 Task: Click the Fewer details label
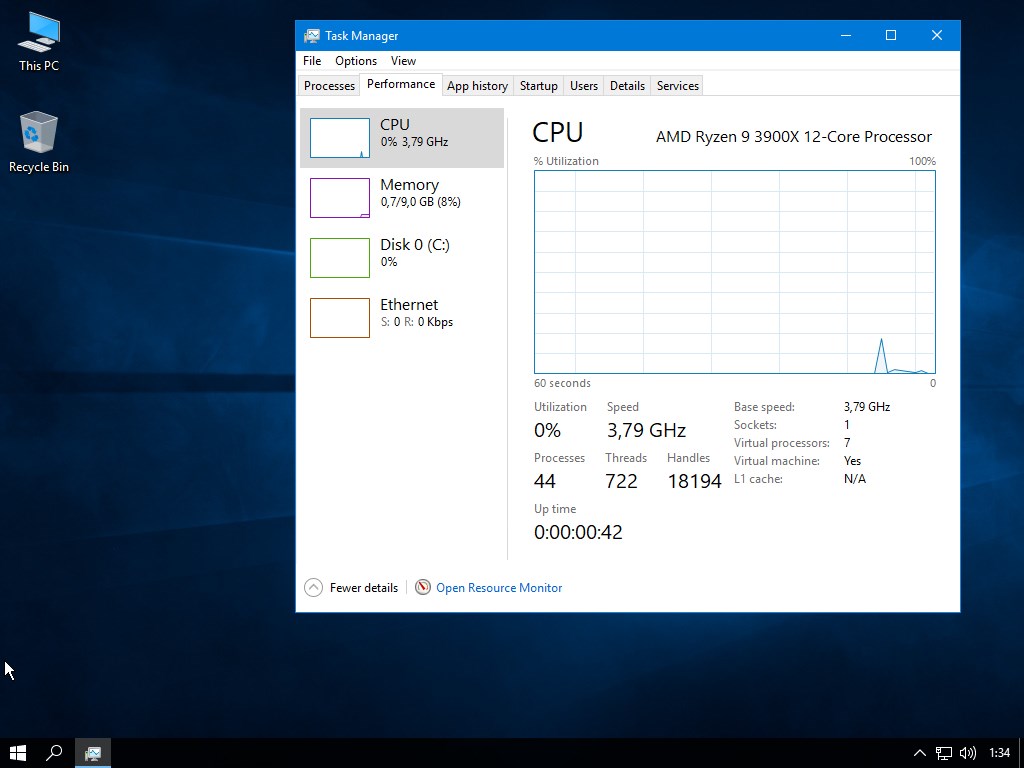point(364,588)
